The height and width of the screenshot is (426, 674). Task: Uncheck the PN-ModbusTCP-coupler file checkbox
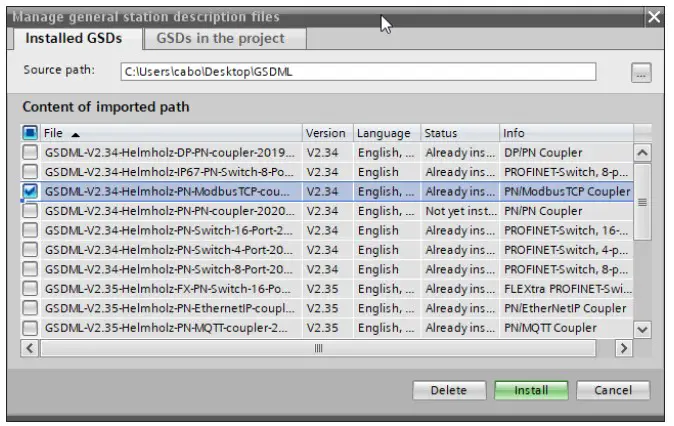pyautogui.click(x=30, y=191)
